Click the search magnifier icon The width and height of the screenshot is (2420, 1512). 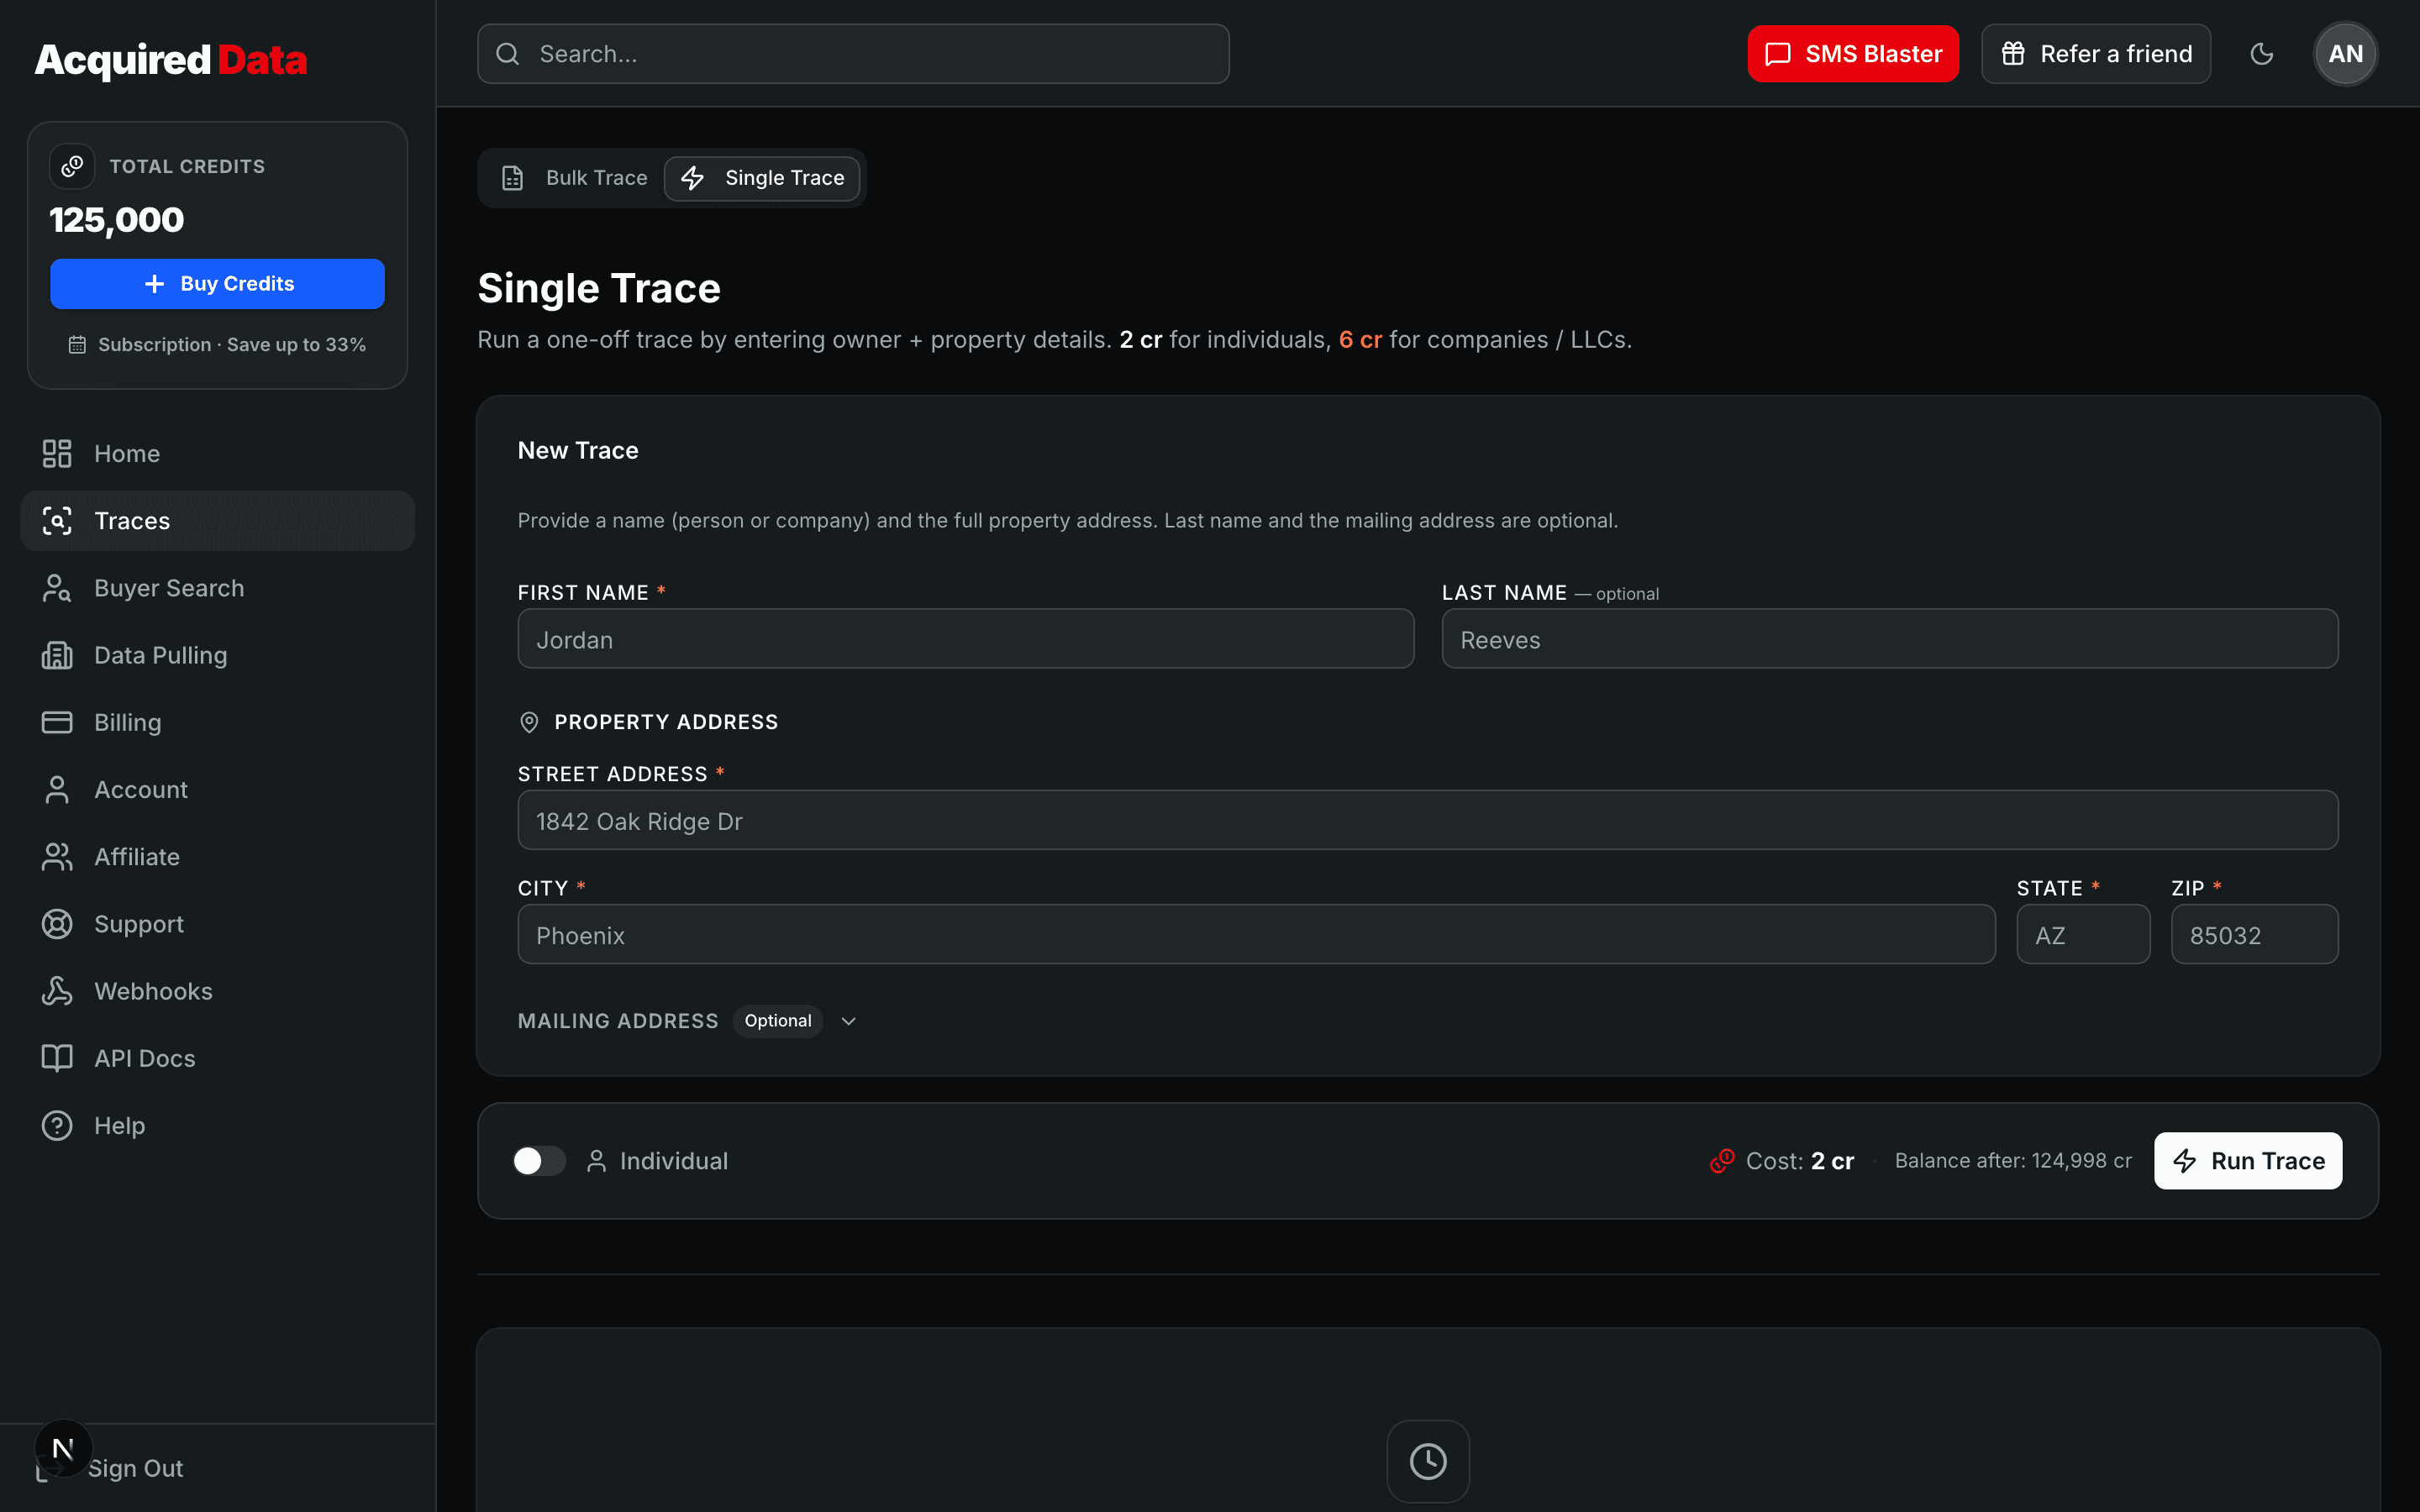[508, 54]
